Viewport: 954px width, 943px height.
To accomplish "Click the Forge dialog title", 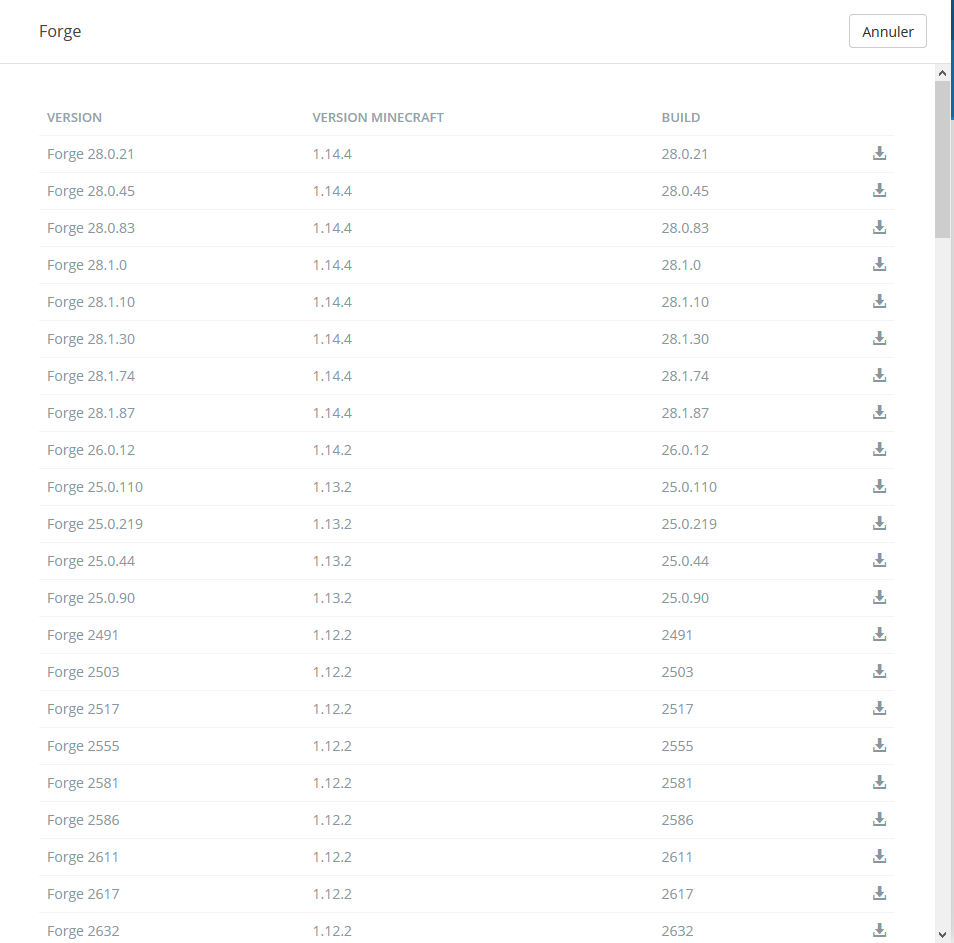I will (x=60, y=32).
